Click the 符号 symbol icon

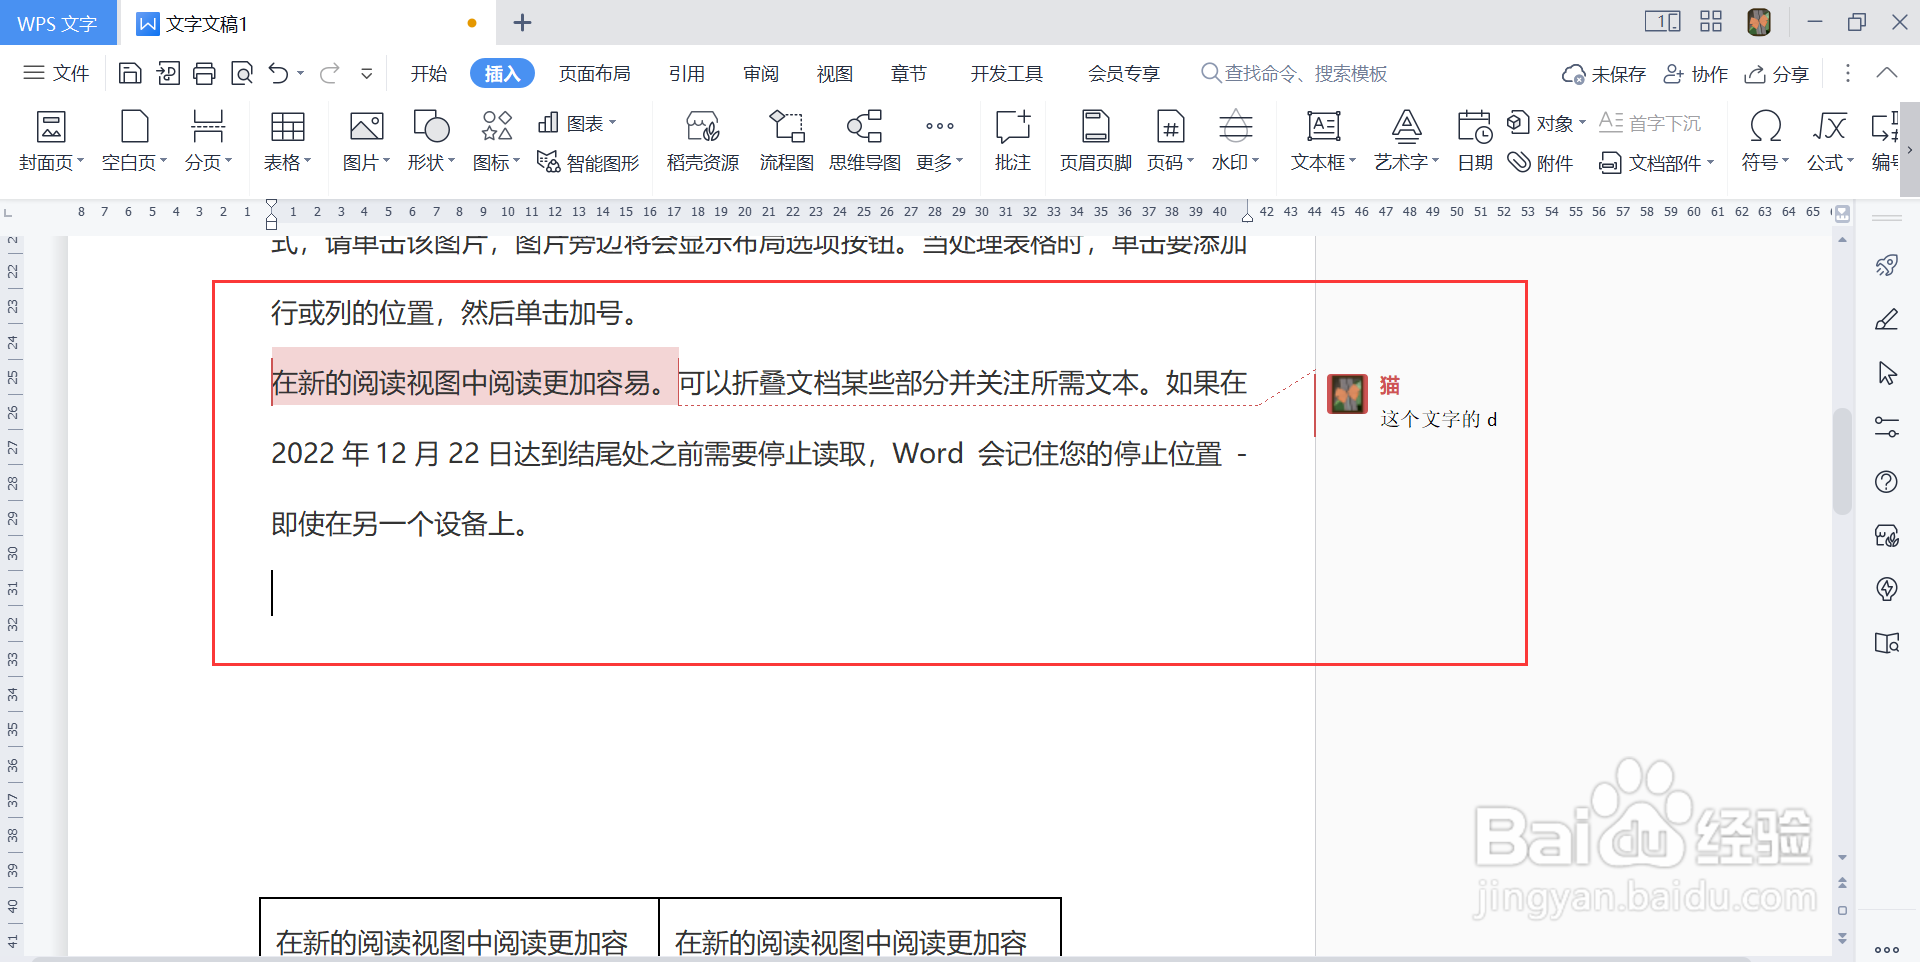[x=1765, y=127]
